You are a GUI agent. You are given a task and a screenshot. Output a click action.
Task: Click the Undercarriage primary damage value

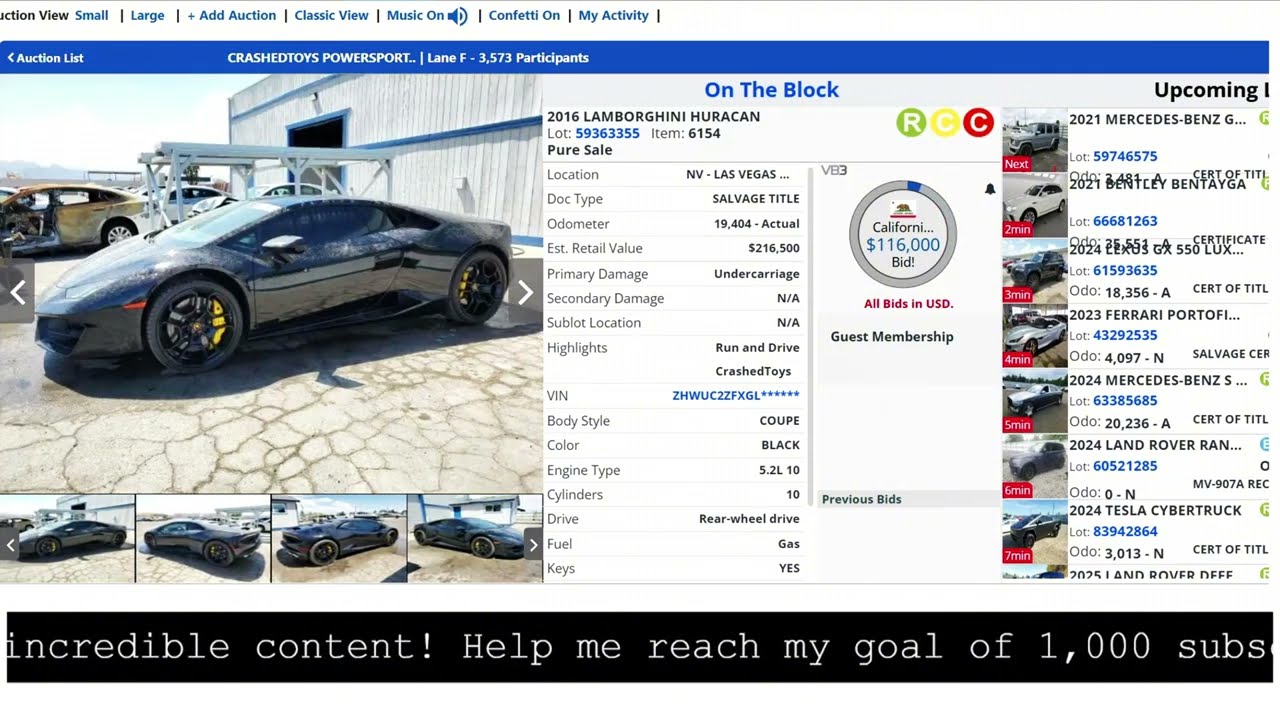[757, 274]
